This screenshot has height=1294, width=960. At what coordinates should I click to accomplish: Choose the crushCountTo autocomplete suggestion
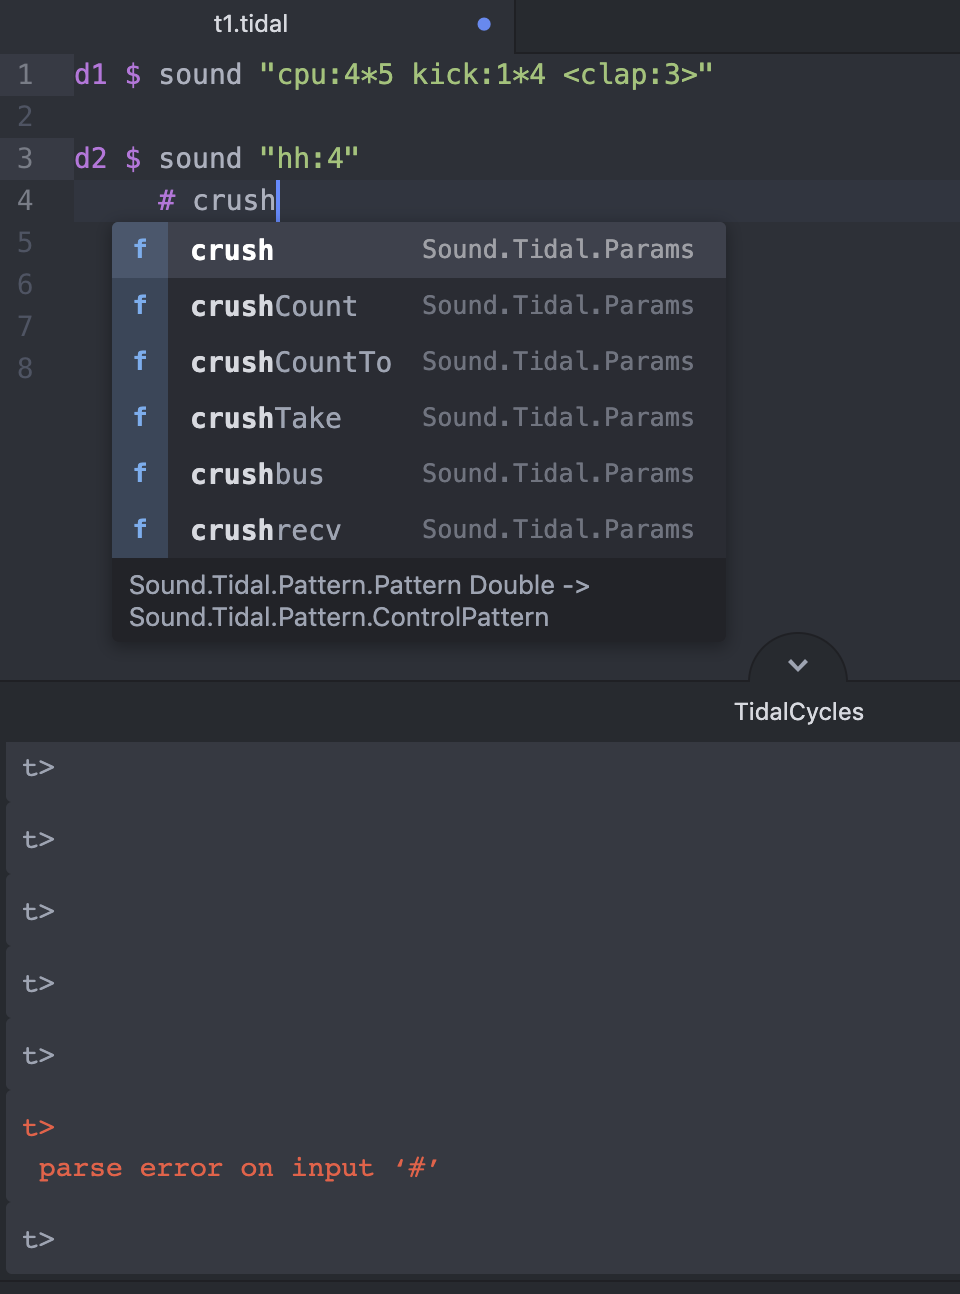(291, 362)
